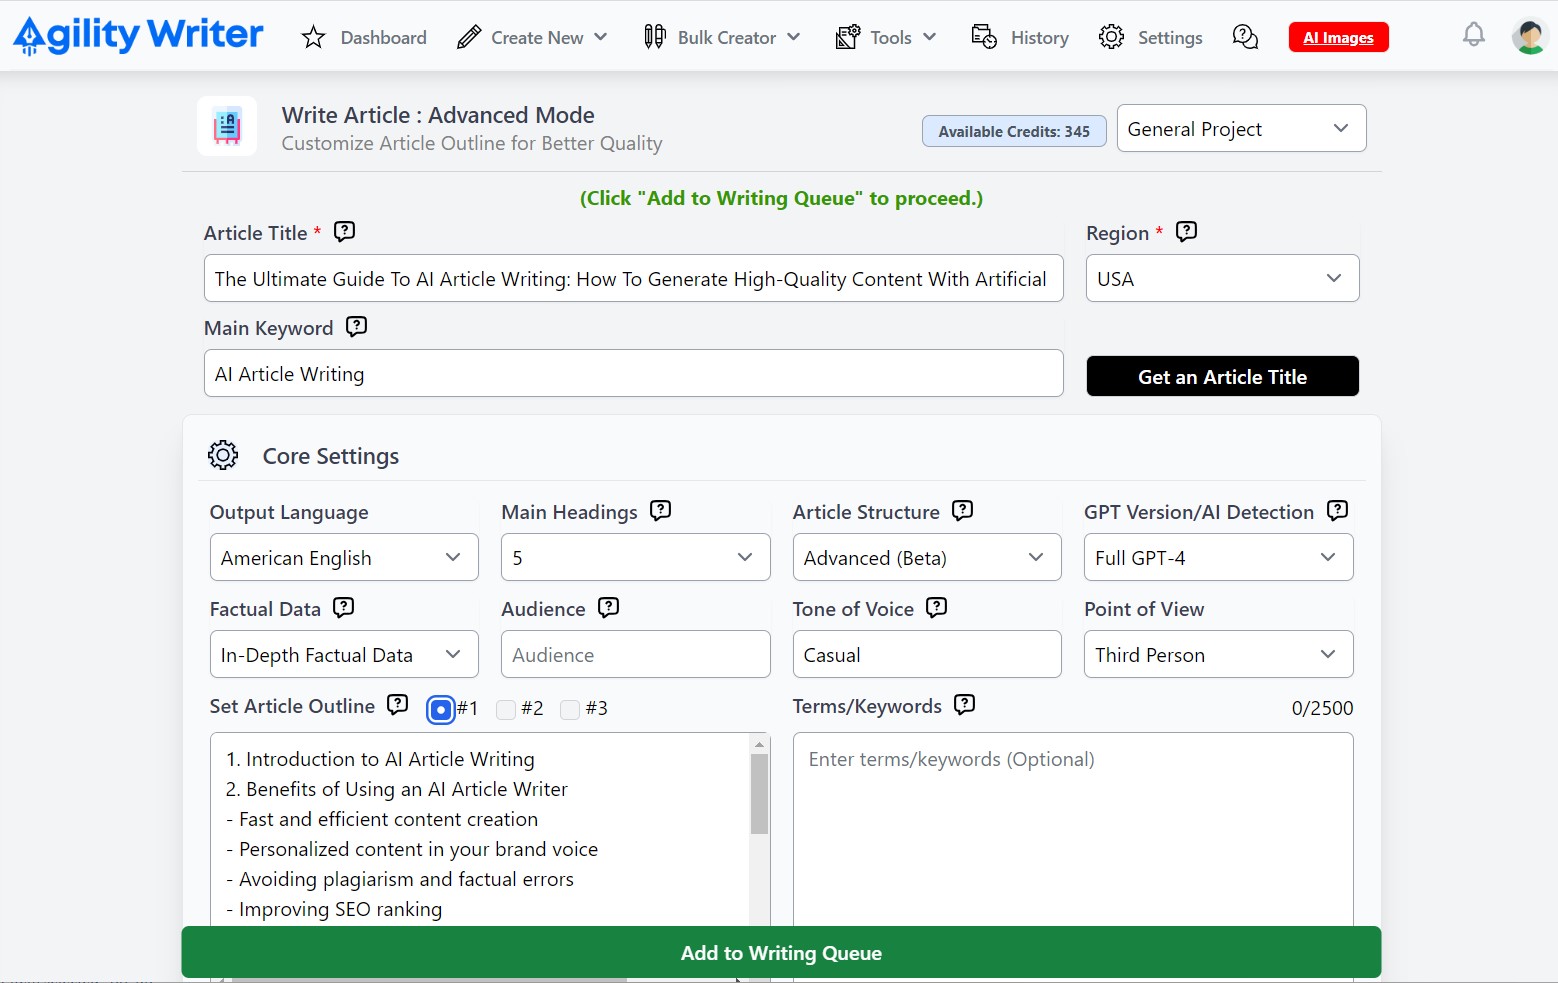Change the Point of View dropdown

click(1217, 654)
